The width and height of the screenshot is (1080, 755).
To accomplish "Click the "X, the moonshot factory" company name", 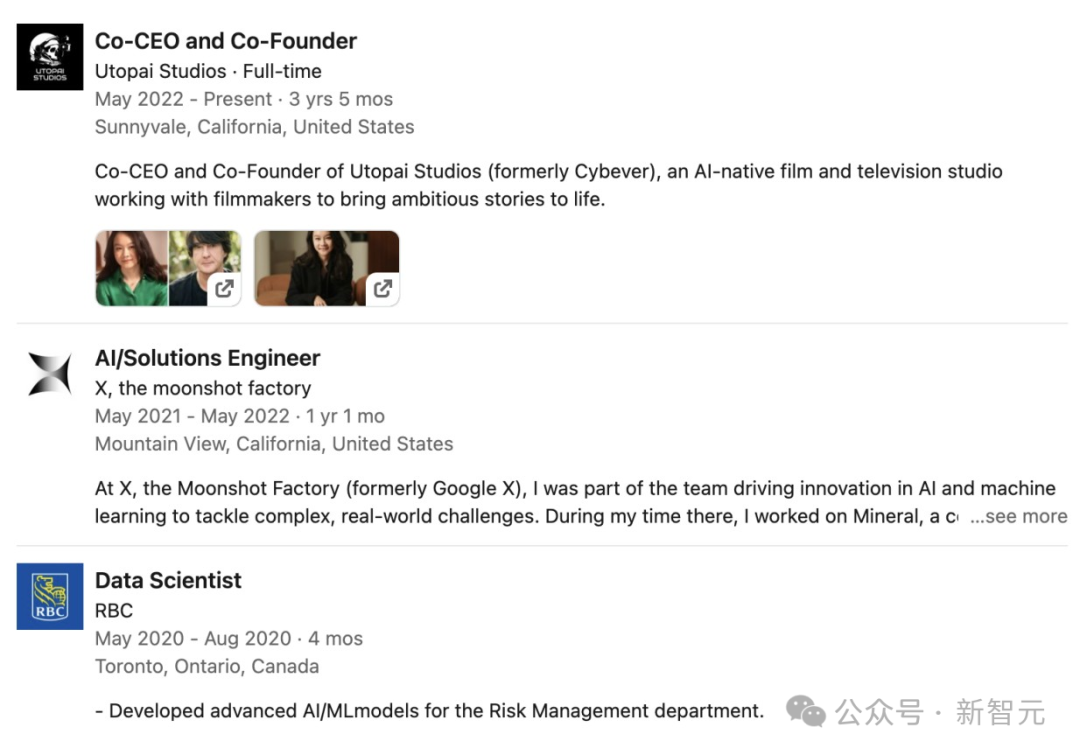I will pos(203,388).
